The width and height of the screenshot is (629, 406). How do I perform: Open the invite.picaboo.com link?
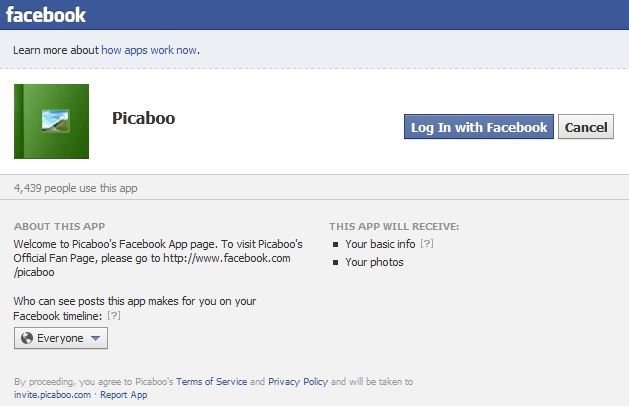52,395
